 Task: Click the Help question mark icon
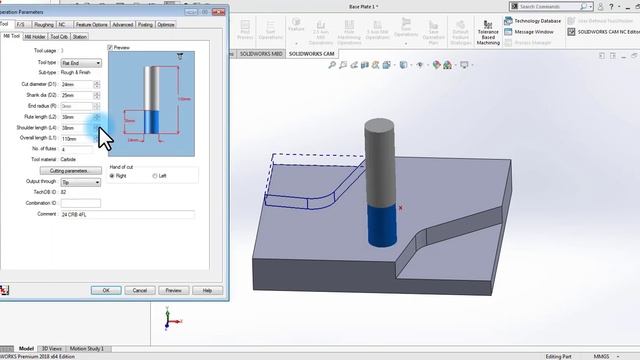[611, 7]
